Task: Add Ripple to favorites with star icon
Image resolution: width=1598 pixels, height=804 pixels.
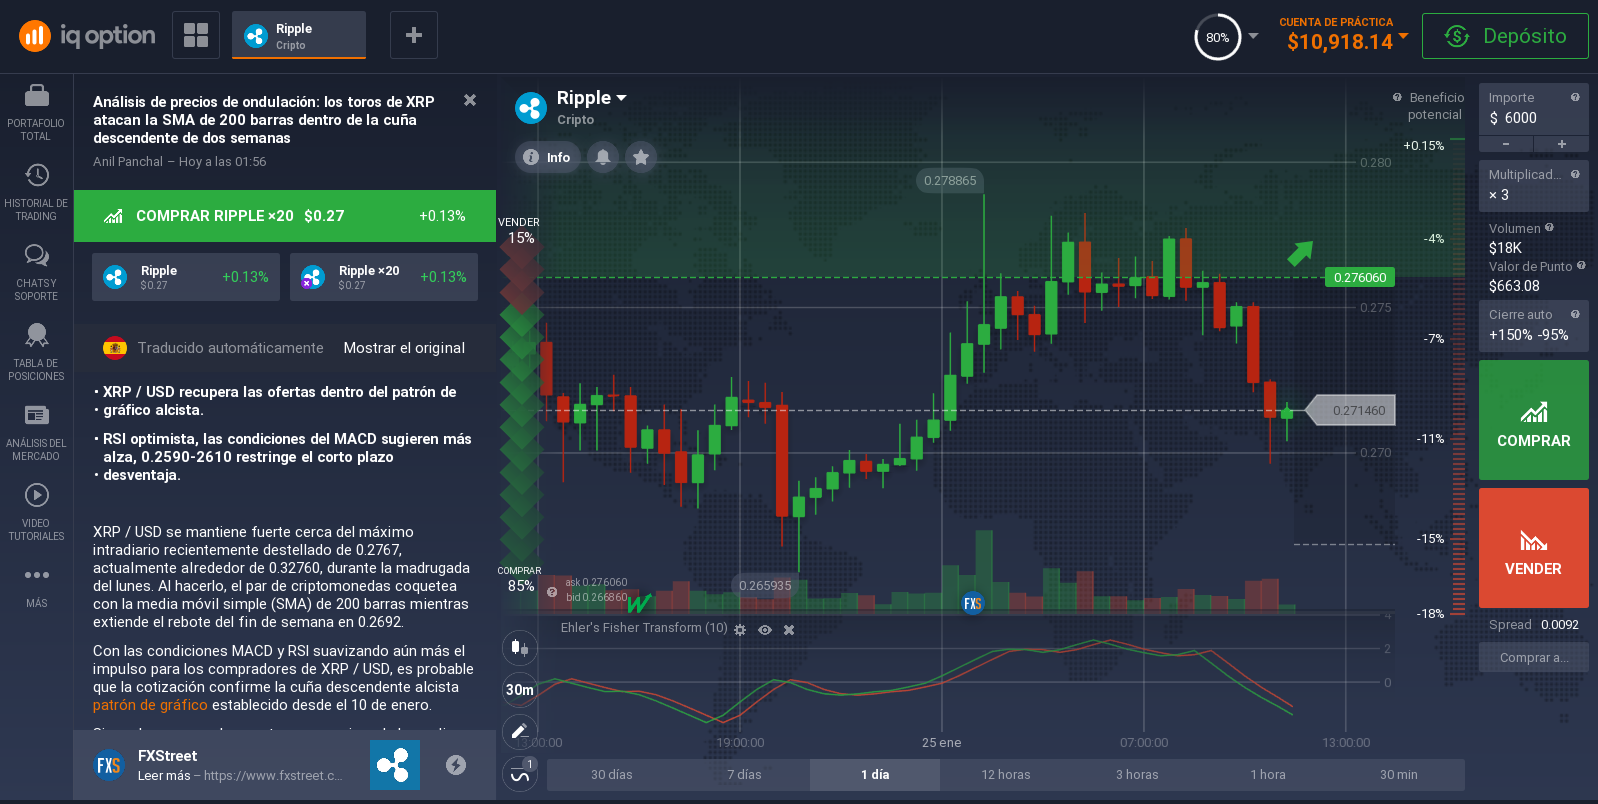Action: coord(641,157)
